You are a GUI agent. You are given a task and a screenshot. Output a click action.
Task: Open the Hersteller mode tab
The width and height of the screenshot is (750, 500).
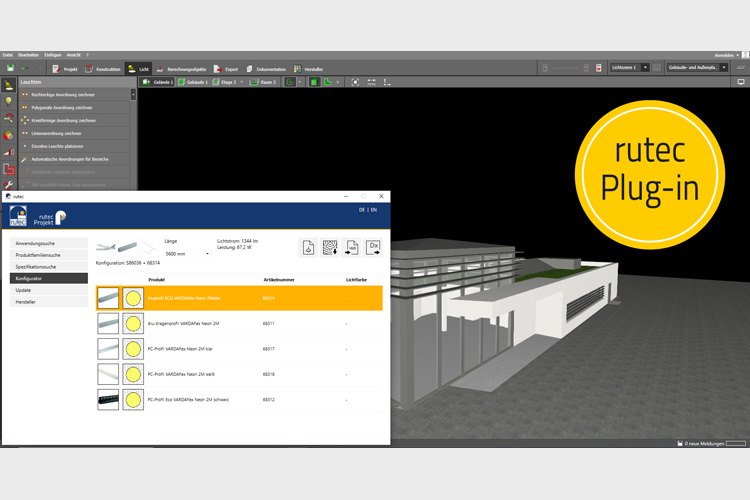[309, 69]
